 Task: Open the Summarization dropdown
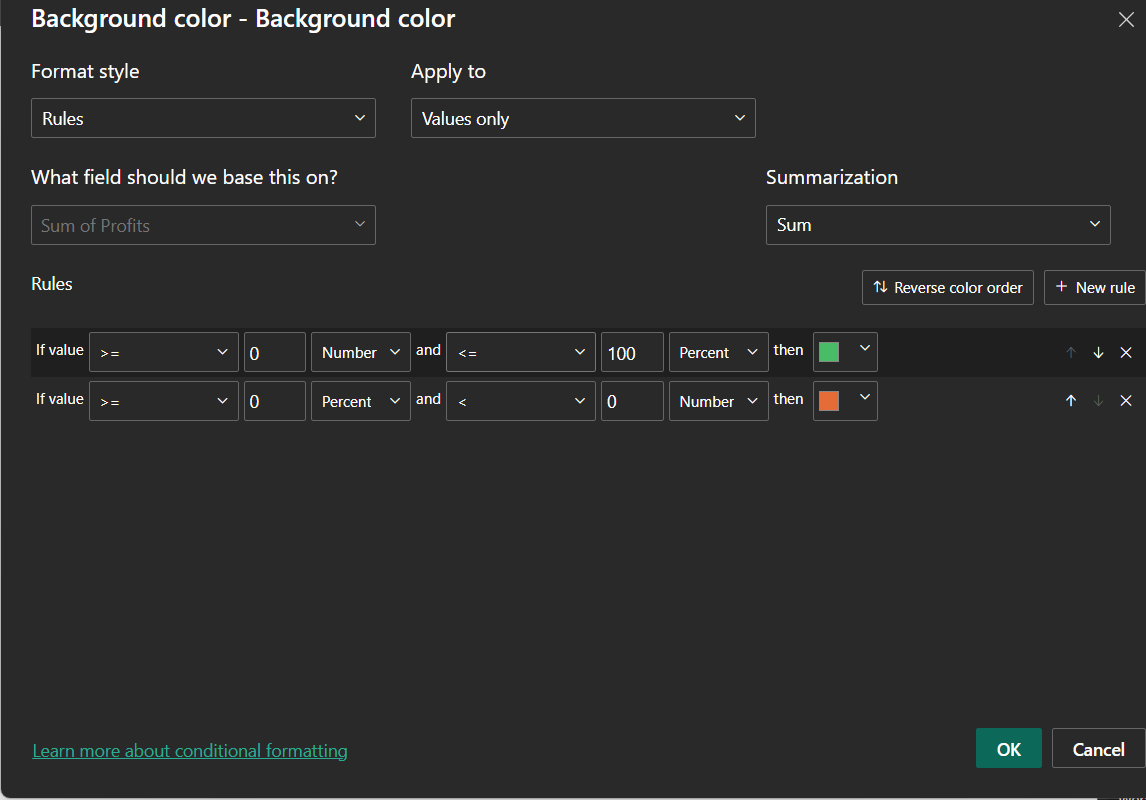click(x=937, y=225)
